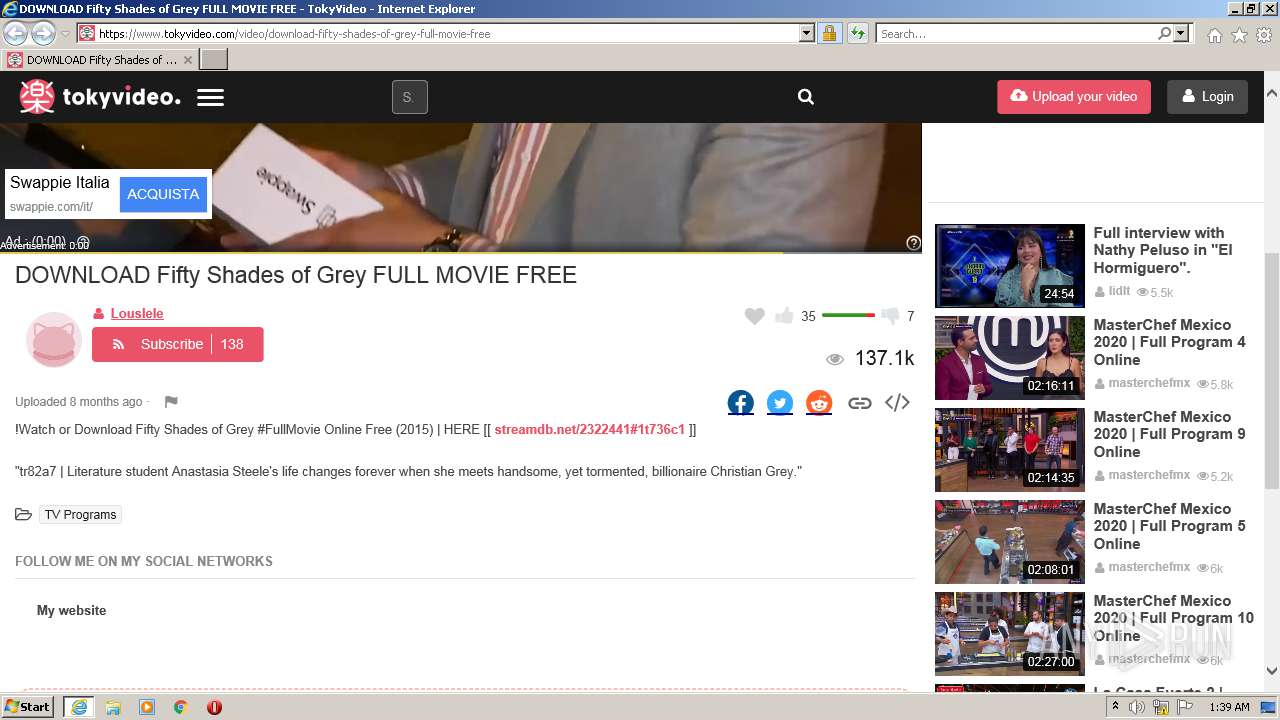Open Internet Explorer home page icon
The height and width of the screenshot is (720, 1280).
pyautogui.click(x=1214, y=35)
